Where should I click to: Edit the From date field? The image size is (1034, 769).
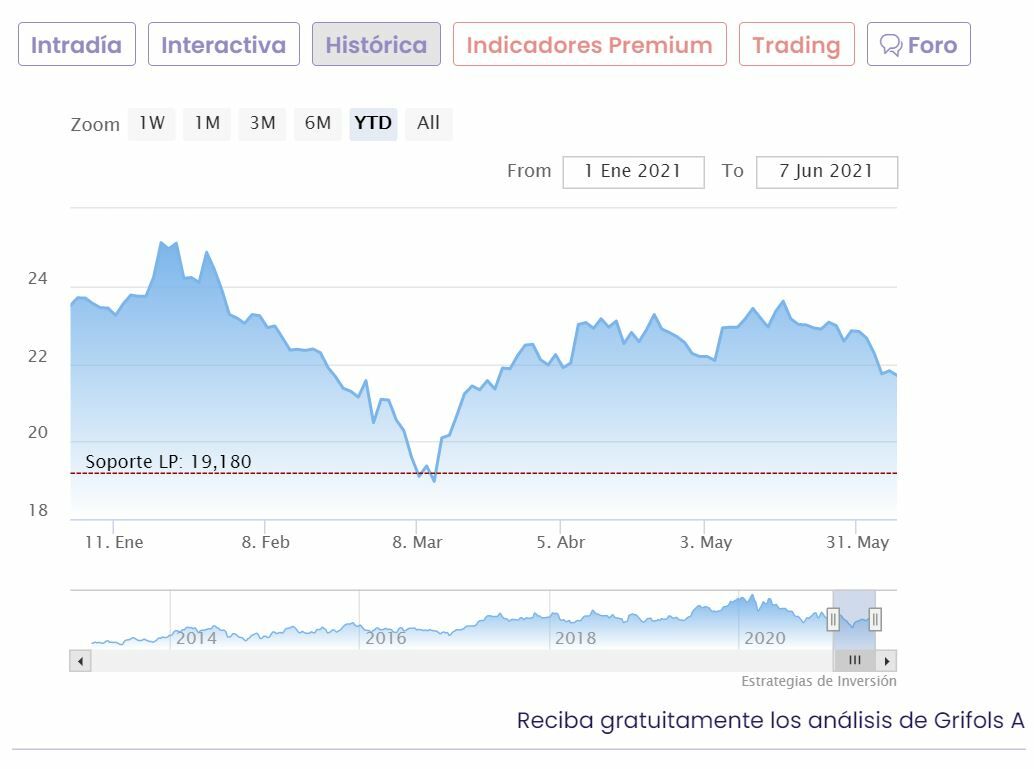click(633, 171)
